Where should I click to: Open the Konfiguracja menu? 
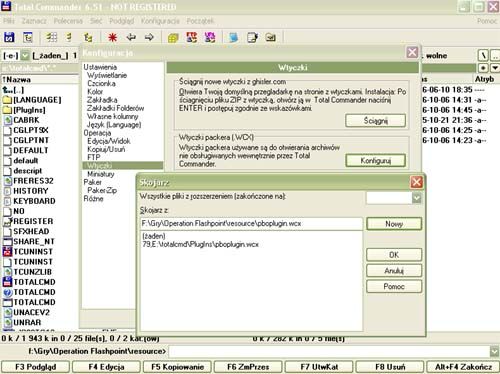click(160, 21)
